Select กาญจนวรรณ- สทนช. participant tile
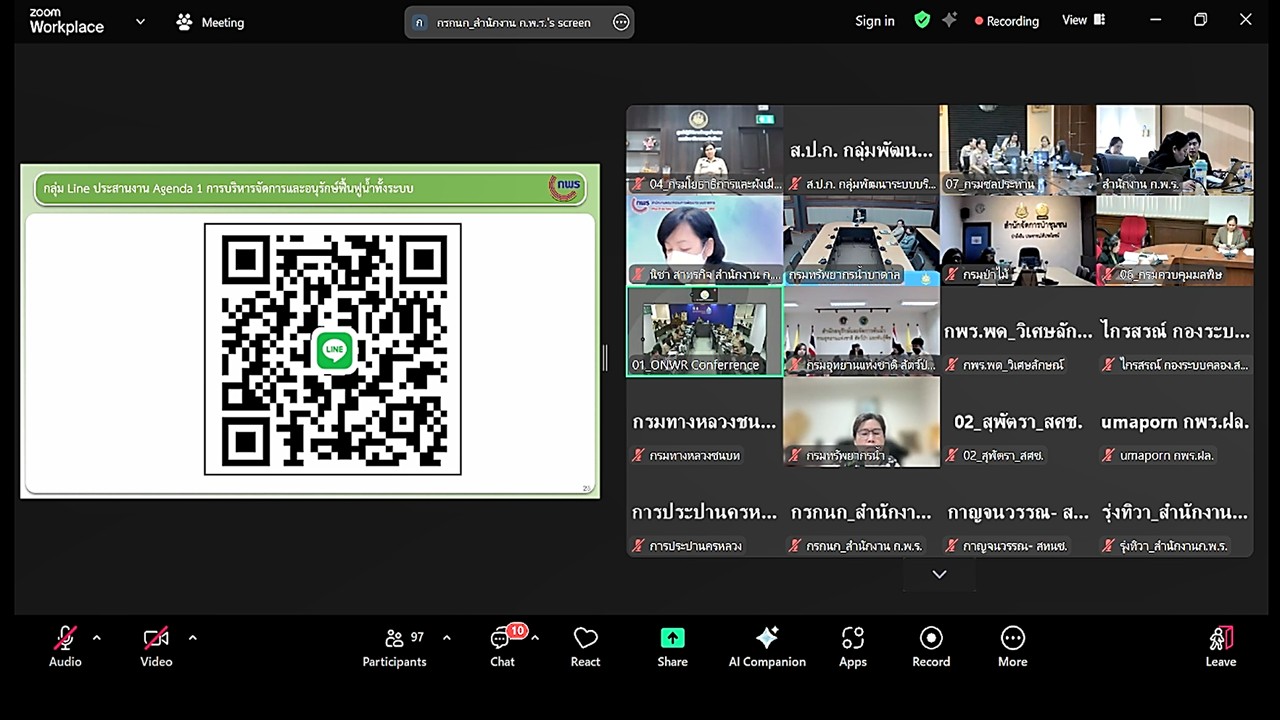 pyautogui.click(x=1018, y=513)
